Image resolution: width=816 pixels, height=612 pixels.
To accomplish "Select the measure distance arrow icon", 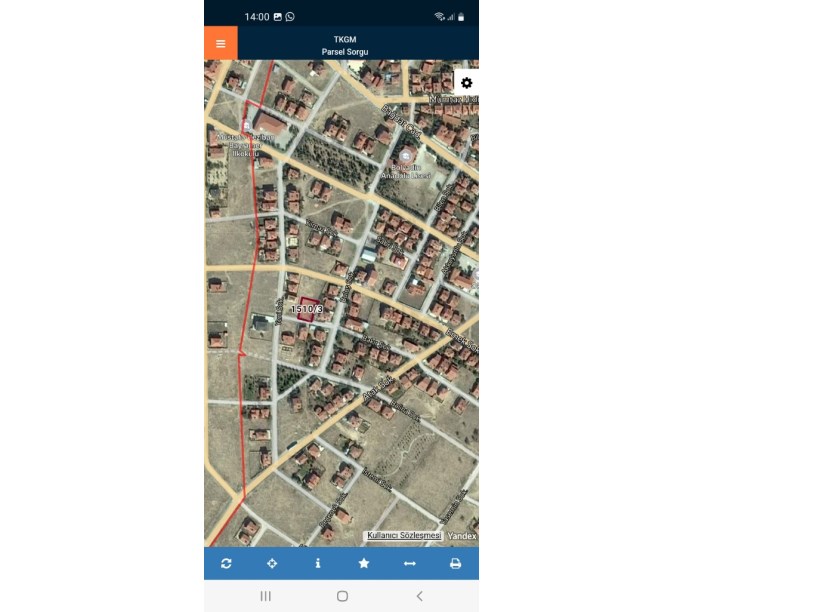I will (x=410, y=563).
